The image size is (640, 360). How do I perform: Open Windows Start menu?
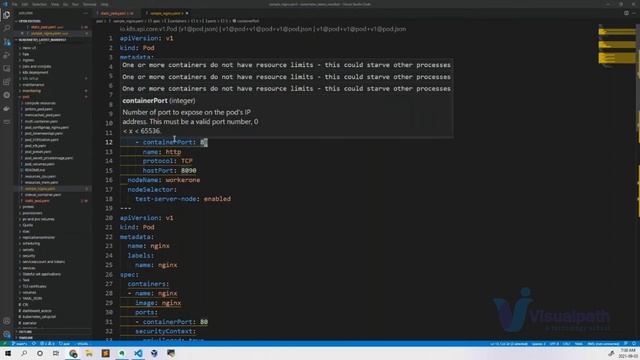8,353
